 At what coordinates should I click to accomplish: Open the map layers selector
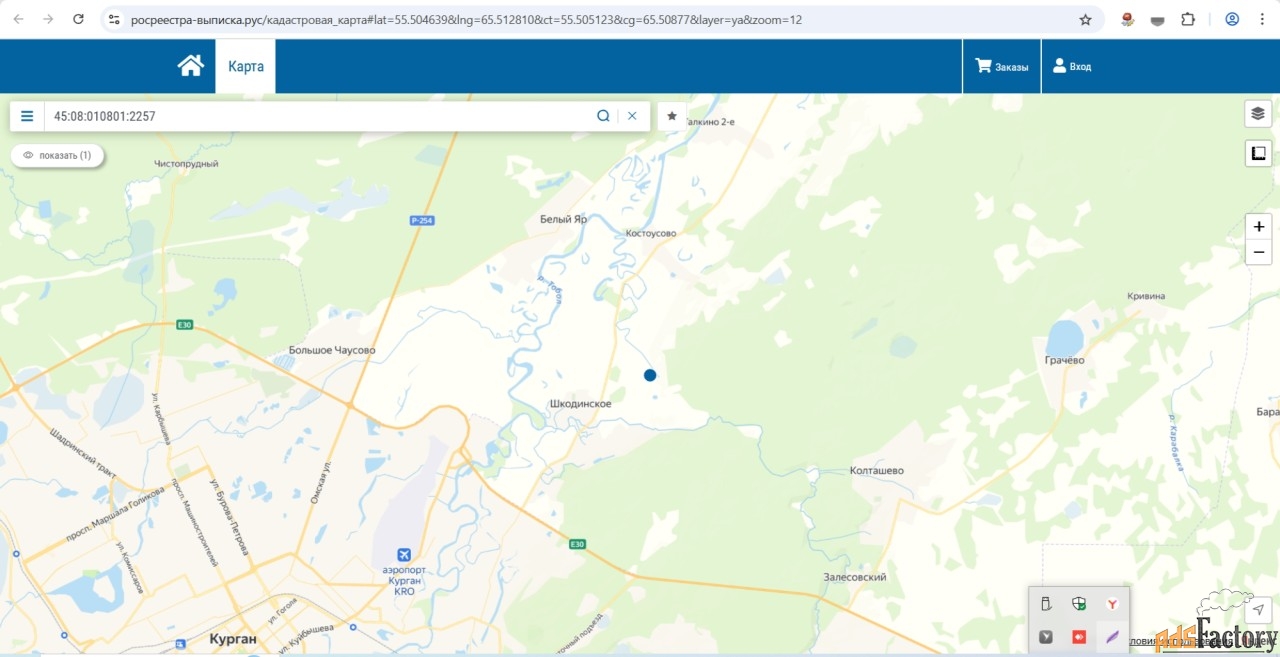click(1258, 114)
